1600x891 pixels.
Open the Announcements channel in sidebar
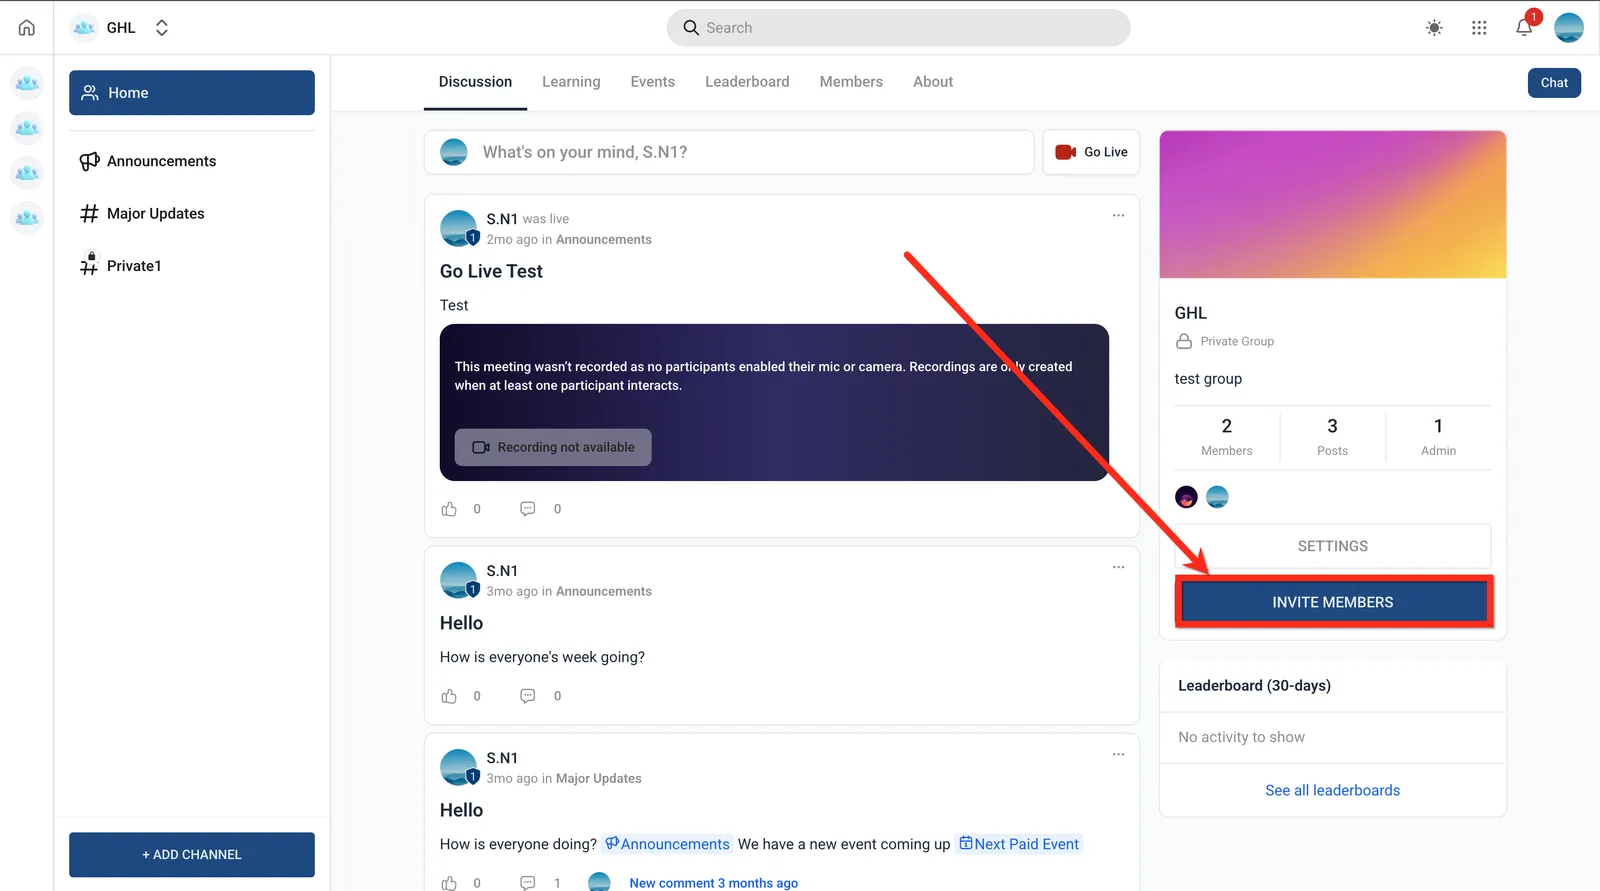click(161, 161)
